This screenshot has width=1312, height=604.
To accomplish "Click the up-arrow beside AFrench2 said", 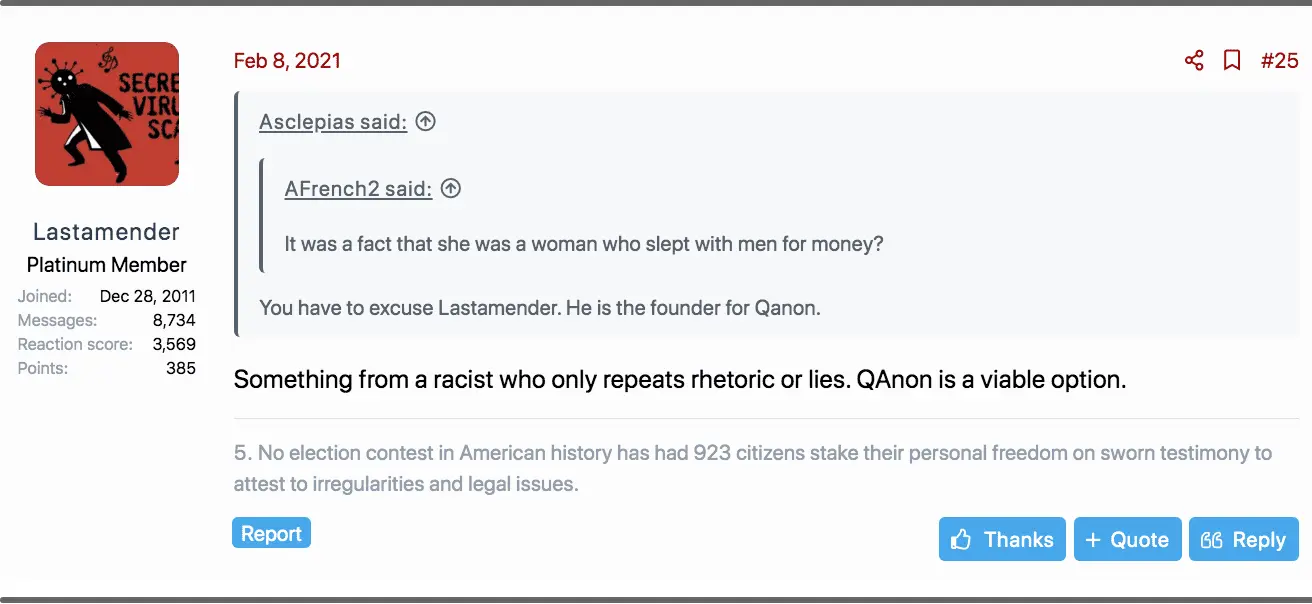I will 451,188.
